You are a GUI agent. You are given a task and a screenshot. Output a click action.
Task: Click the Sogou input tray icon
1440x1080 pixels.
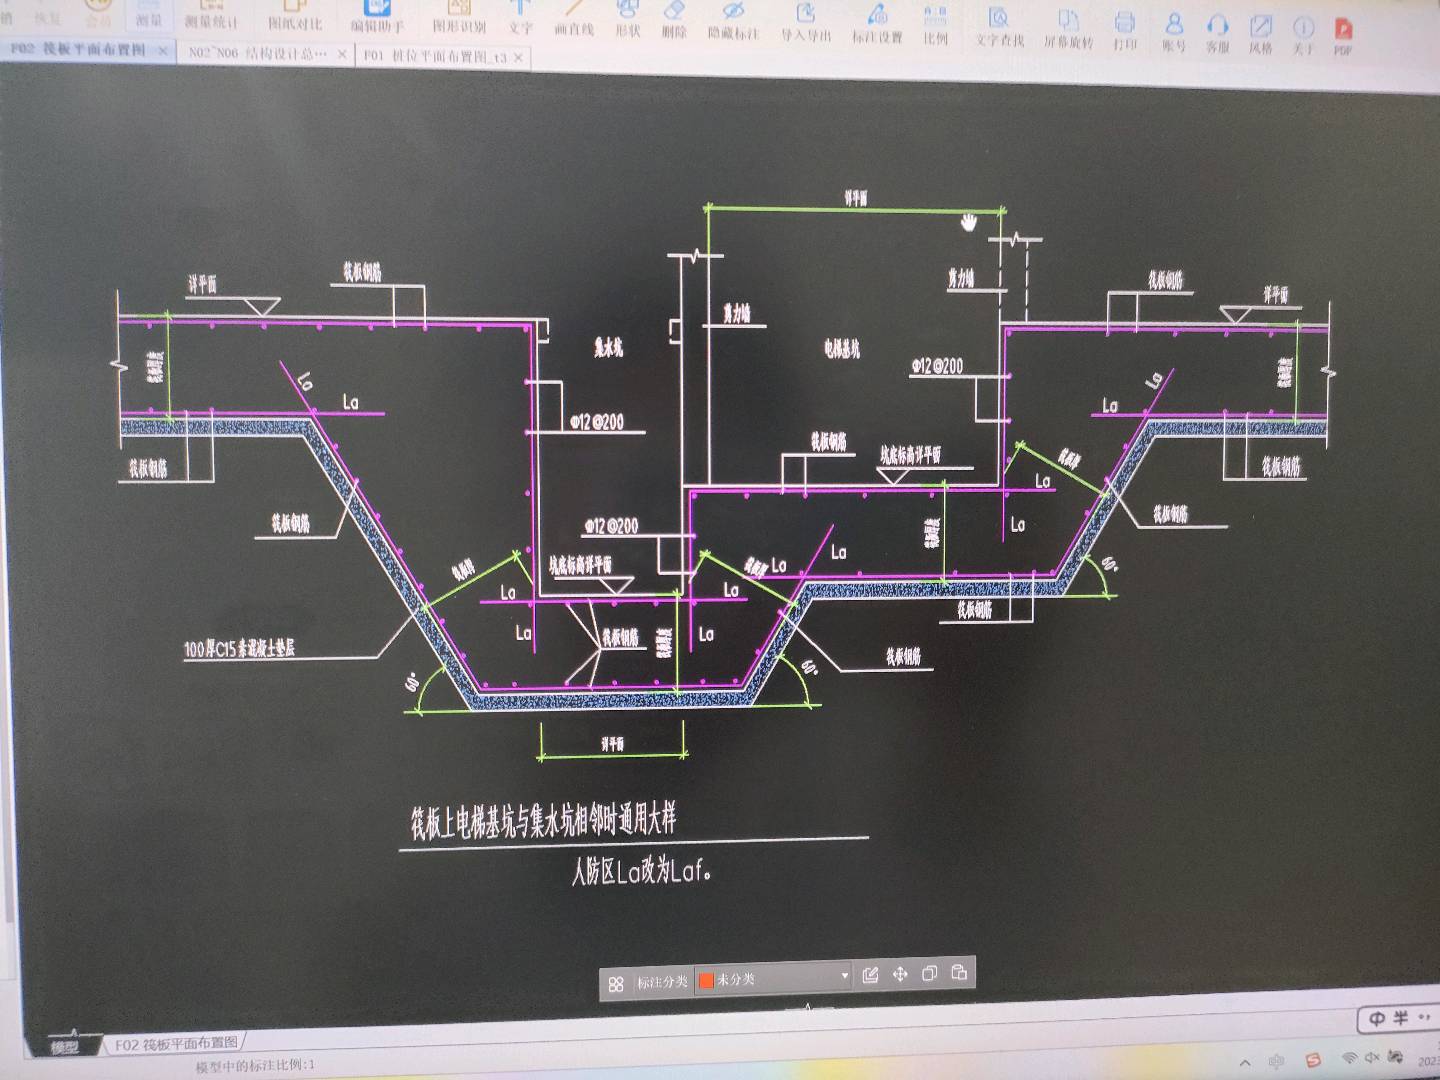tap(1313, 1060)
